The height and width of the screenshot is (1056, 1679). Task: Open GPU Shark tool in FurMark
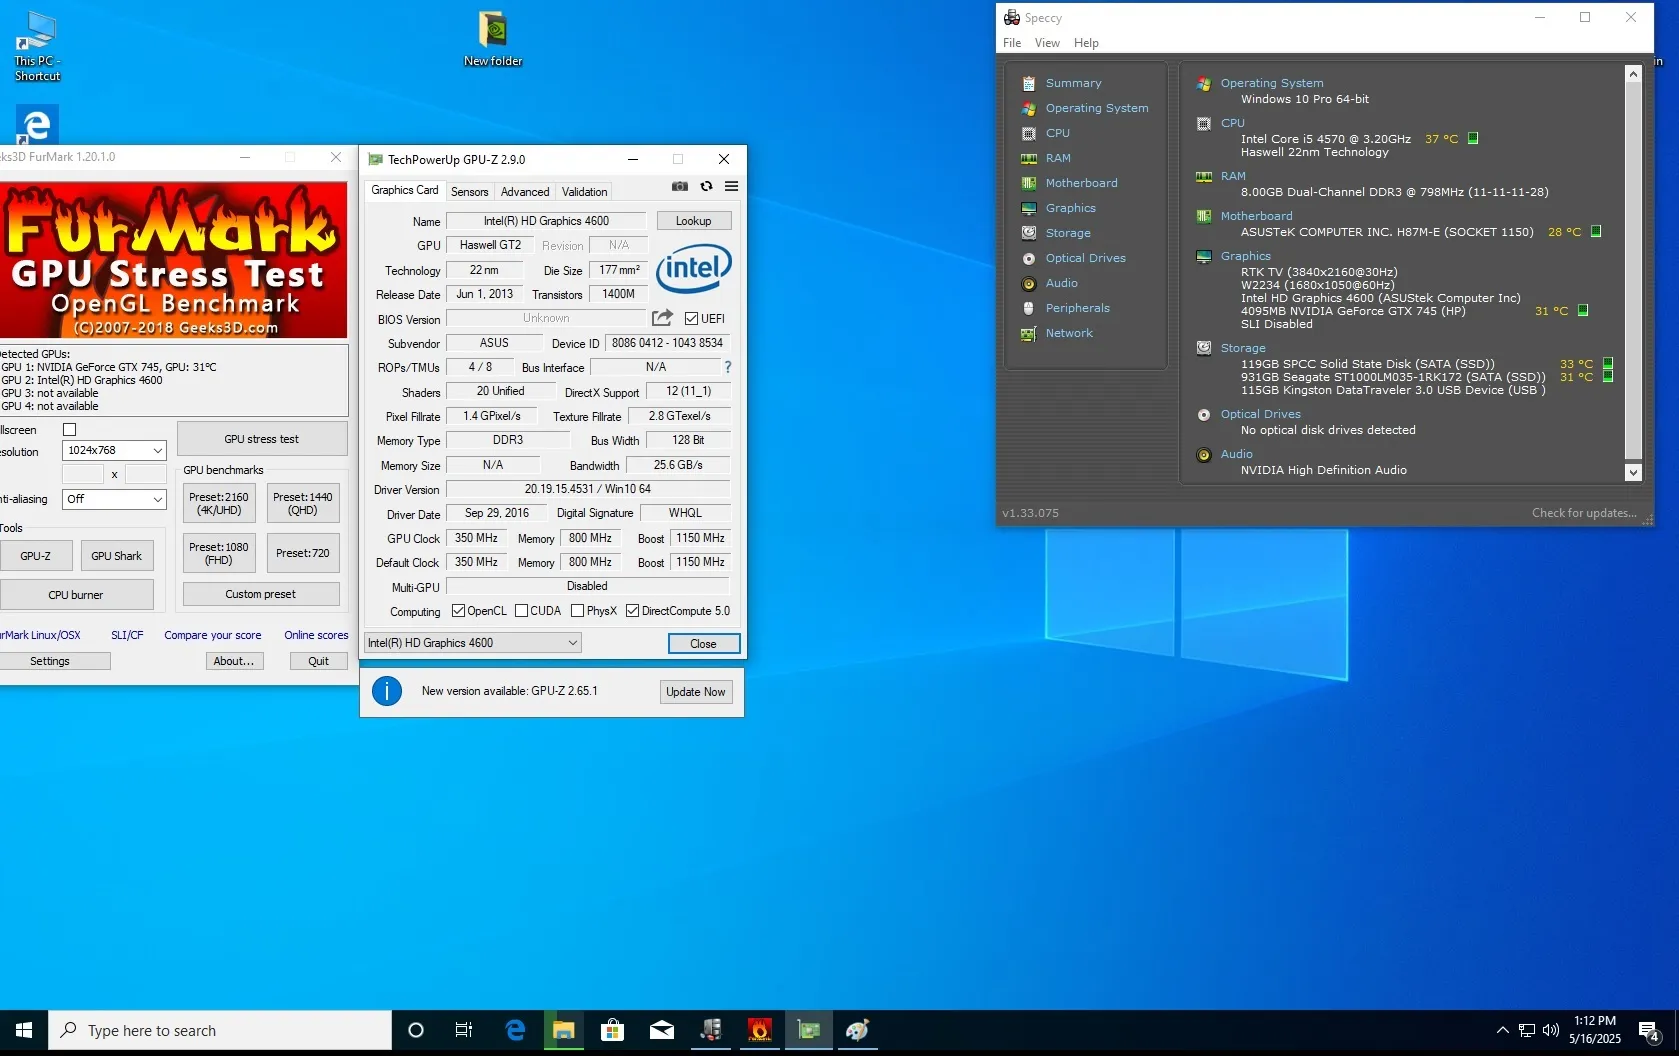point(116,556)
